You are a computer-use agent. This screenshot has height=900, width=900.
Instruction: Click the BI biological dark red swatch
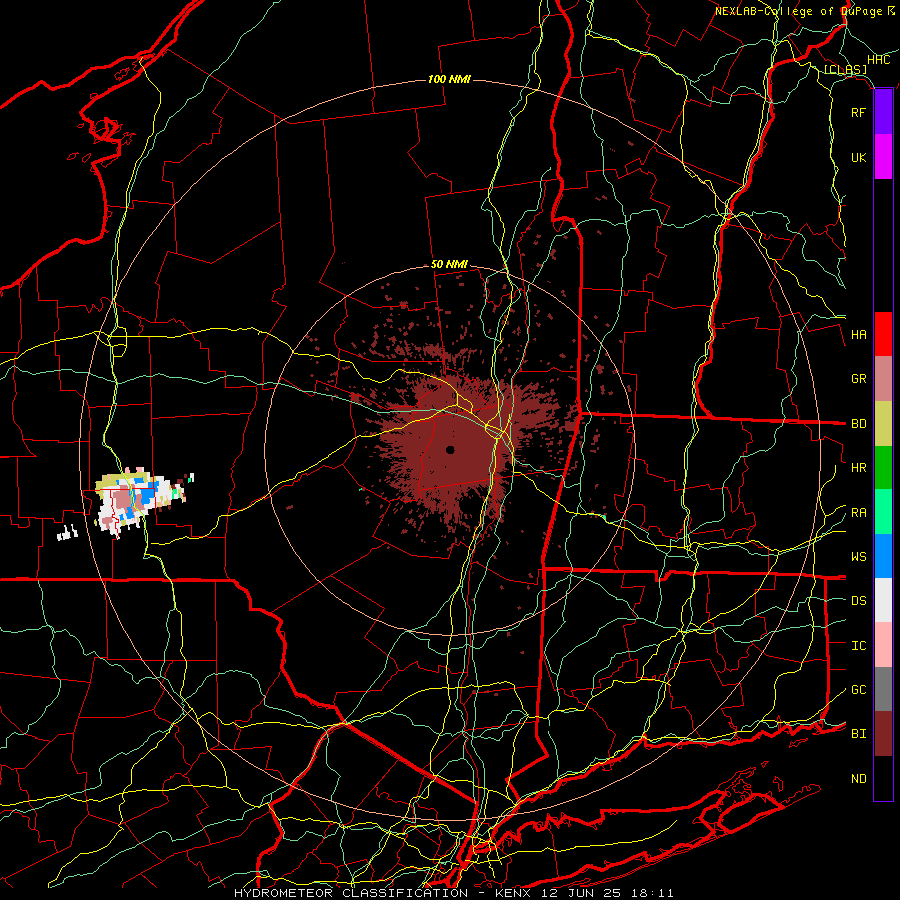tap(883, 734)
